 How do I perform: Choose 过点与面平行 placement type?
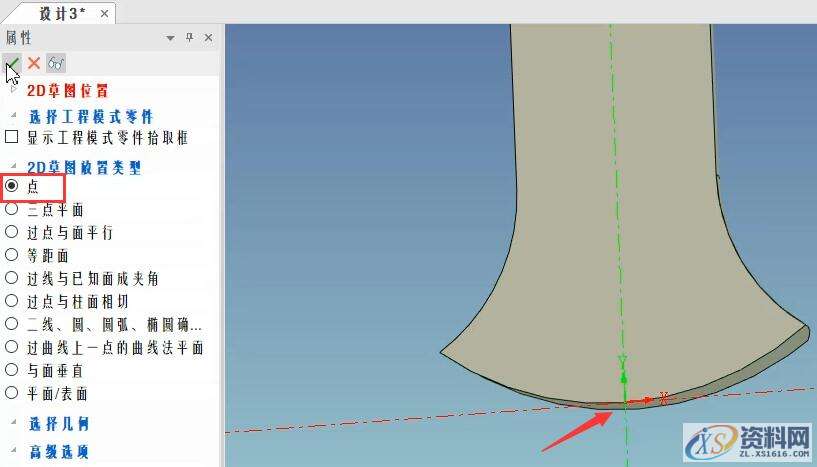pyautogui.click(x=12, y=232)
